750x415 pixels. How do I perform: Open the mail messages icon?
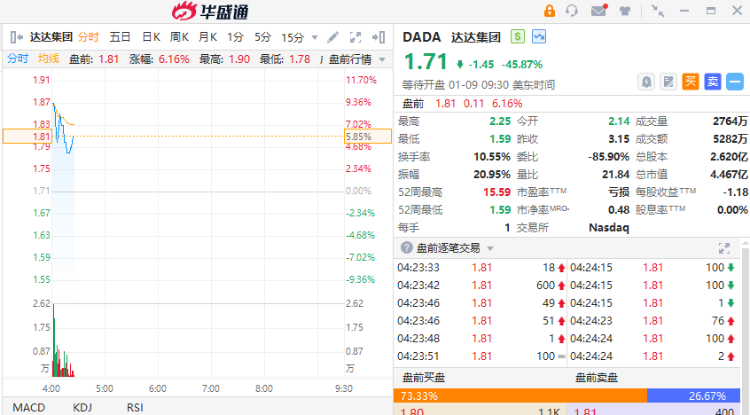point(599,11)
